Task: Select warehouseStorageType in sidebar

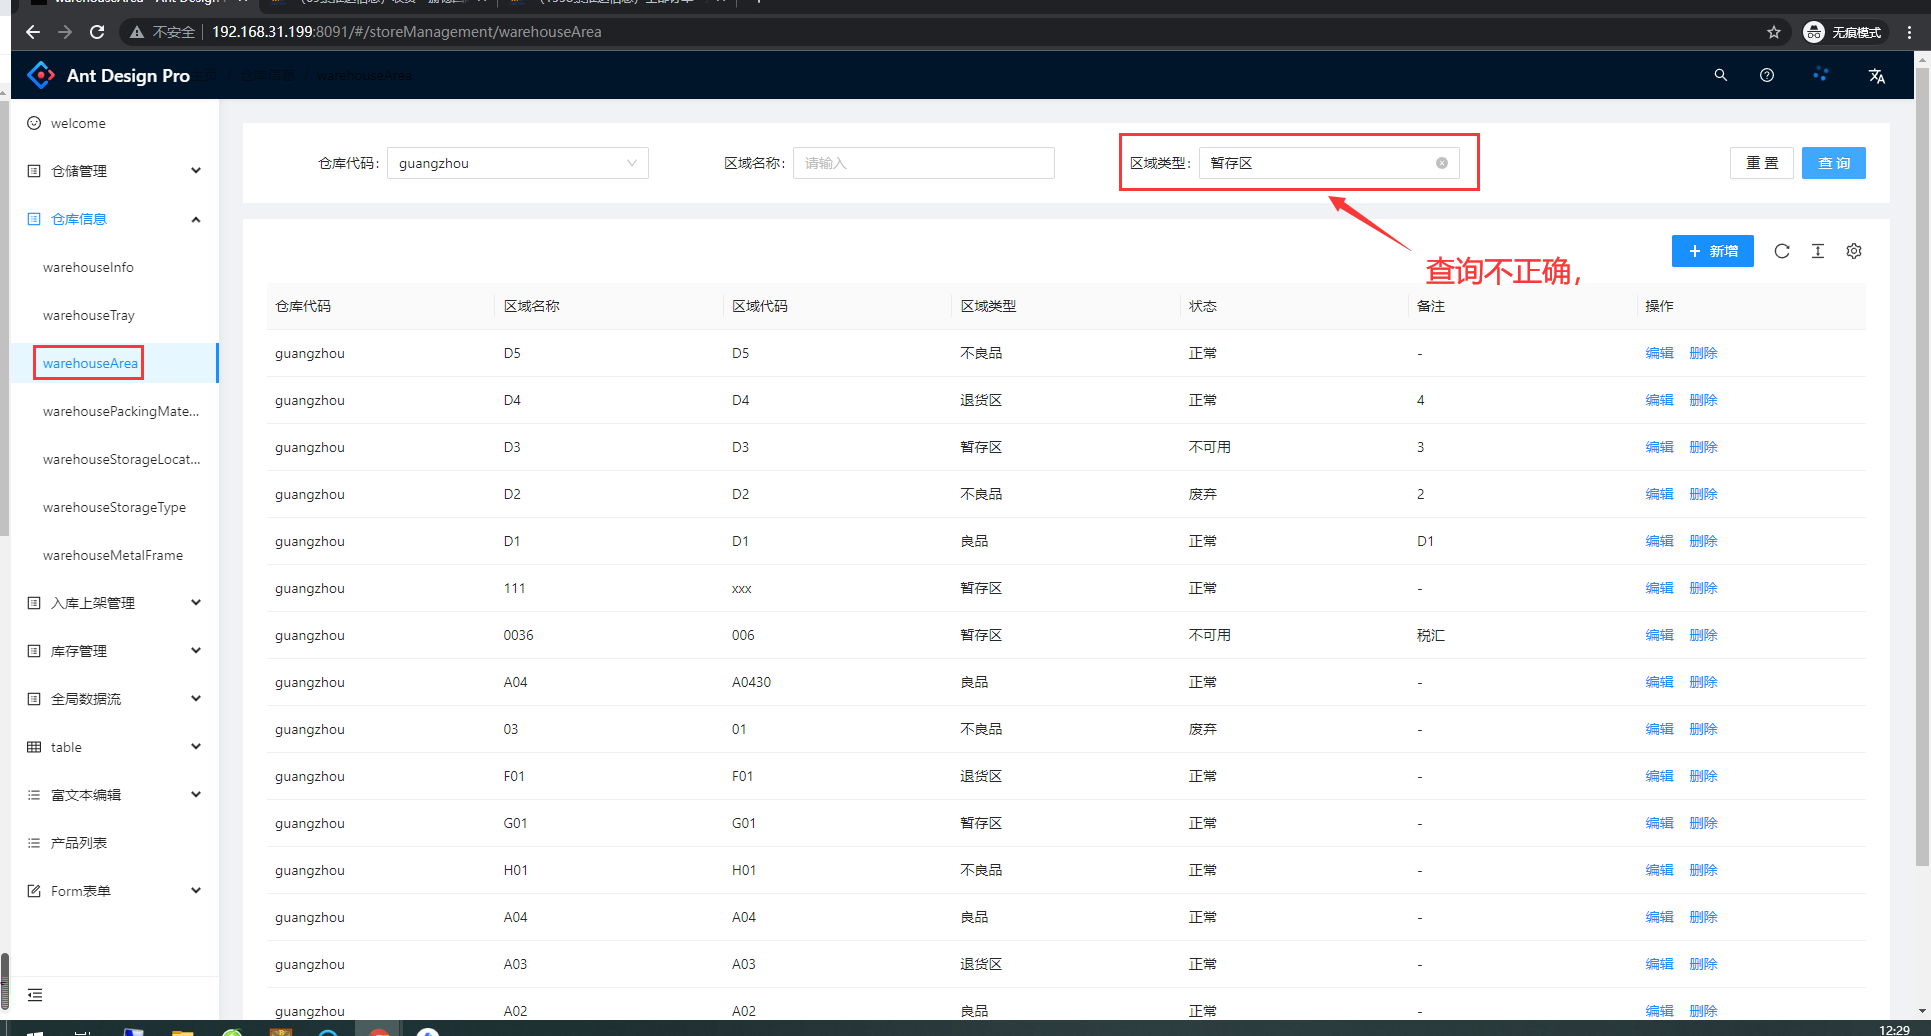Action: [x=114, y=507]
